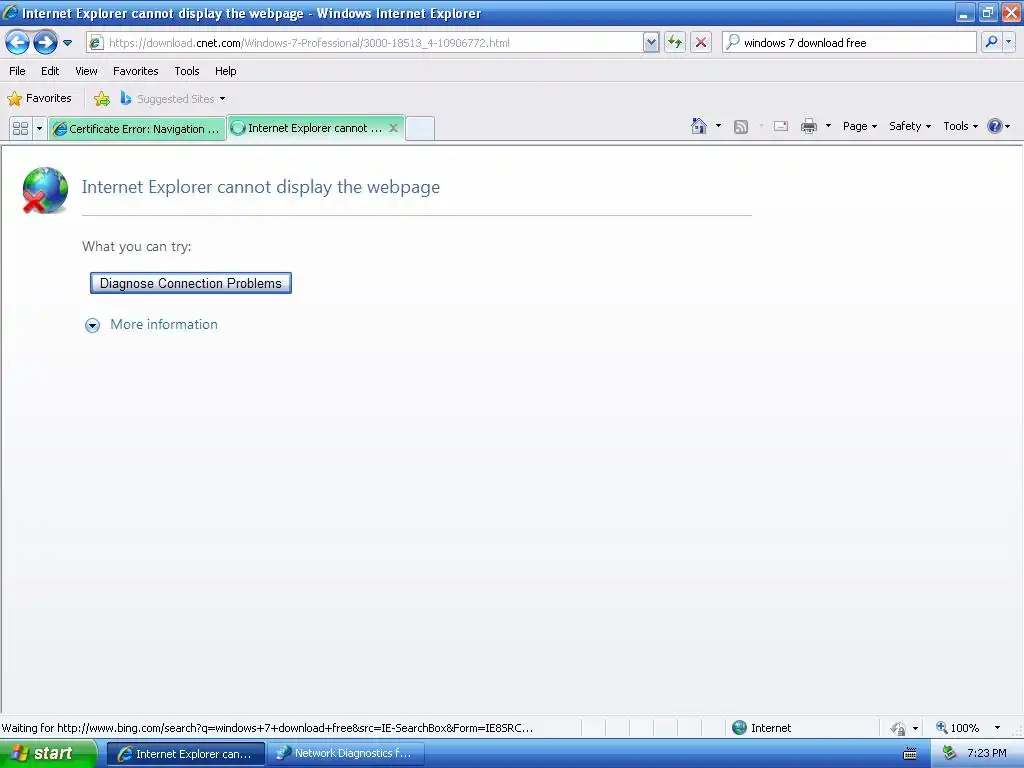Open search provider options dropdown

pyautogui.click(x=1009, y=43)
